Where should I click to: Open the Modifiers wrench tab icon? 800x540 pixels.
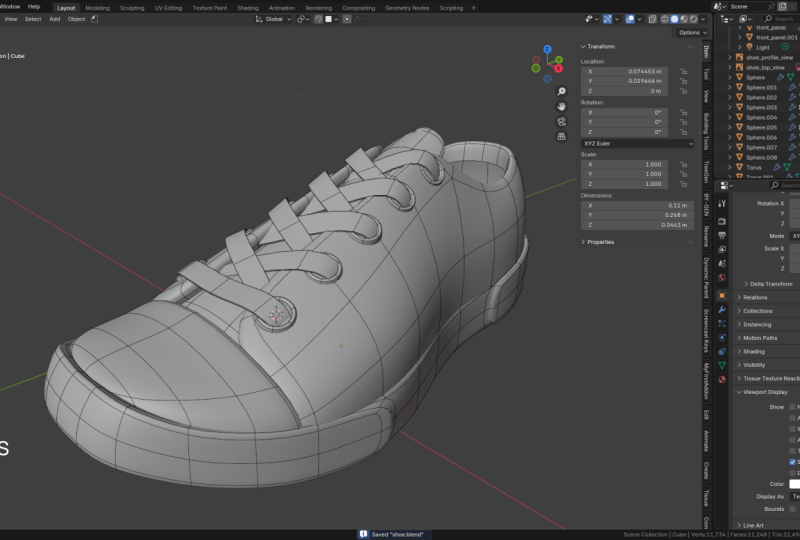click(x=722, y=309)
